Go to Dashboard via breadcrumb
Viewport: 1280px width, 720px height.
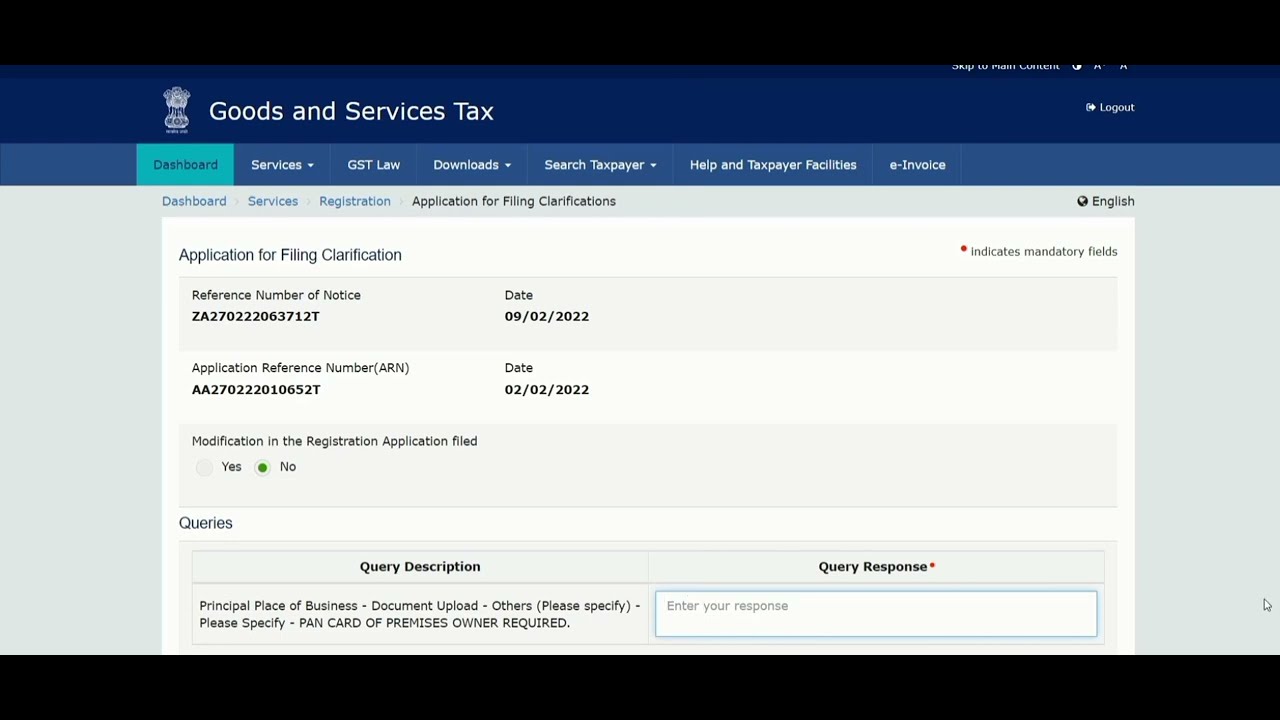194,201
